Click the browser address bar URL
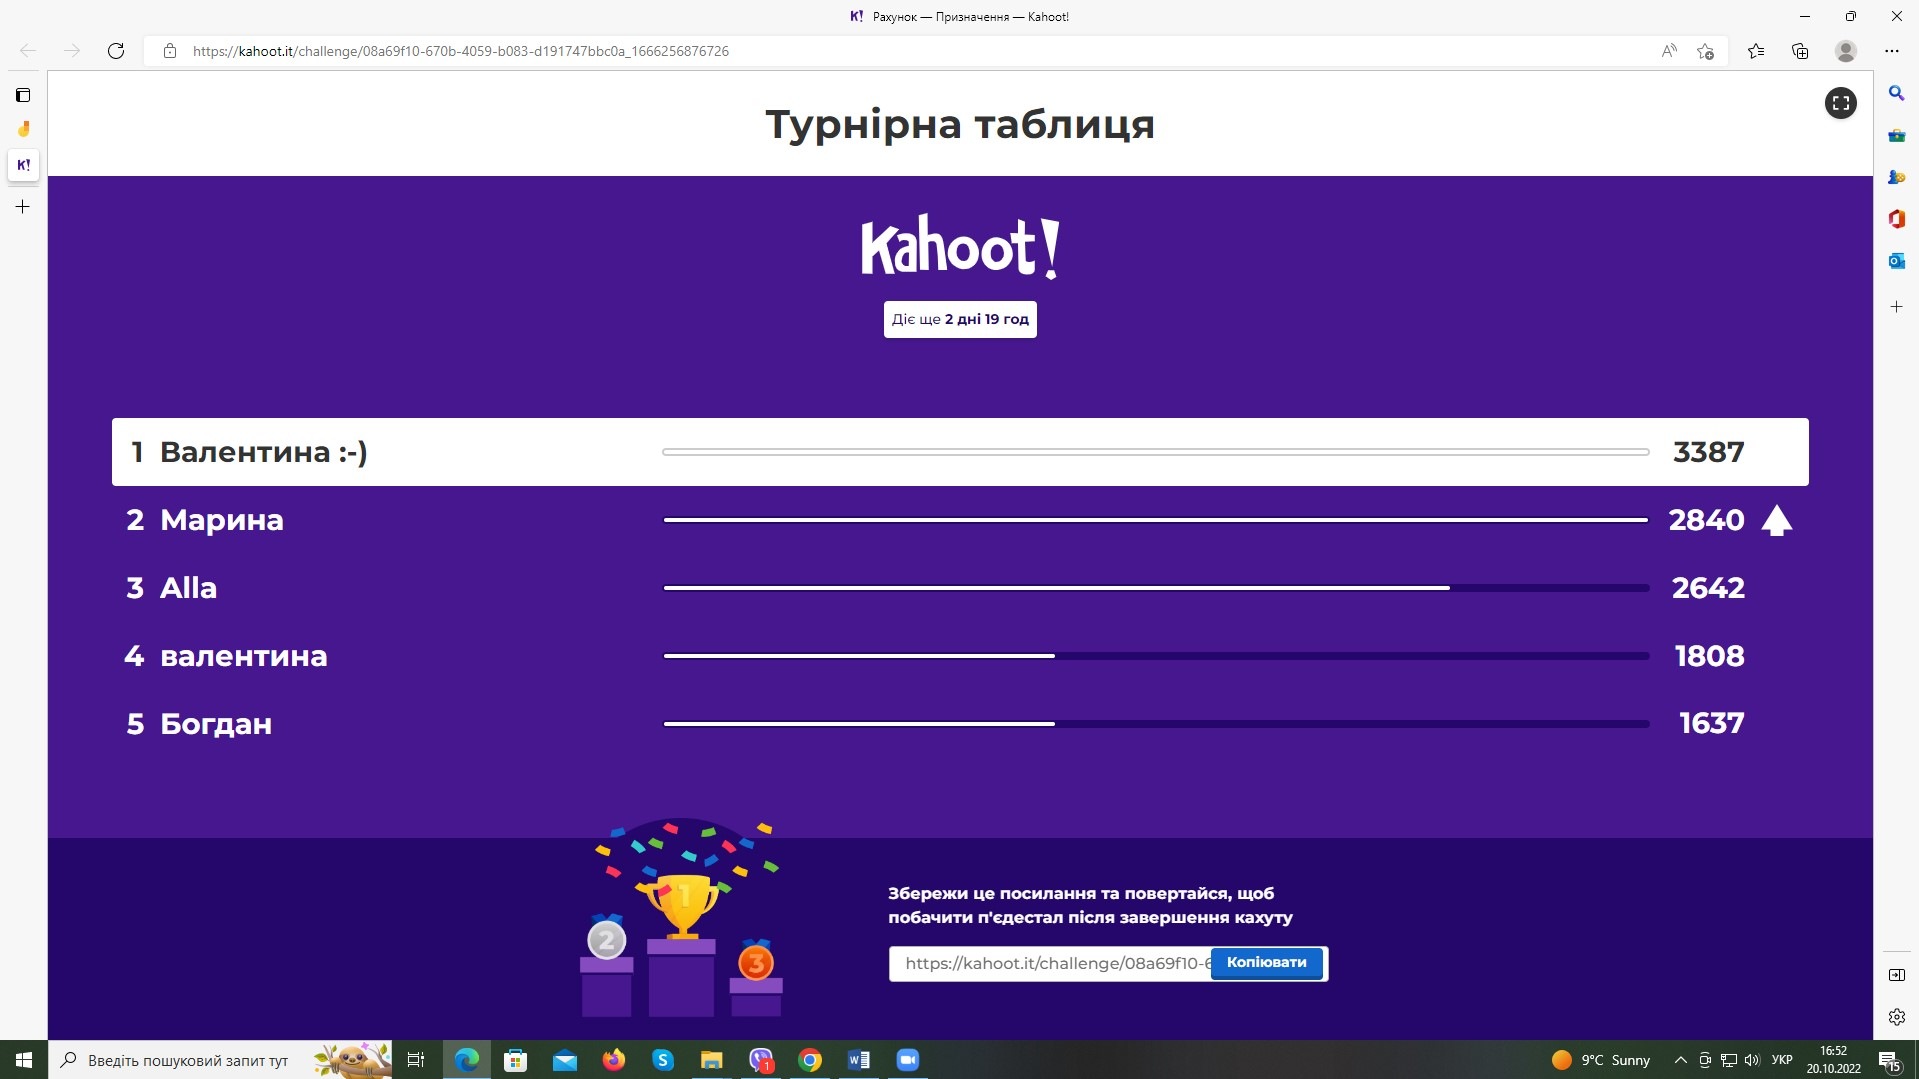This screenshot has width=1919, height=1079. (461, 51)
